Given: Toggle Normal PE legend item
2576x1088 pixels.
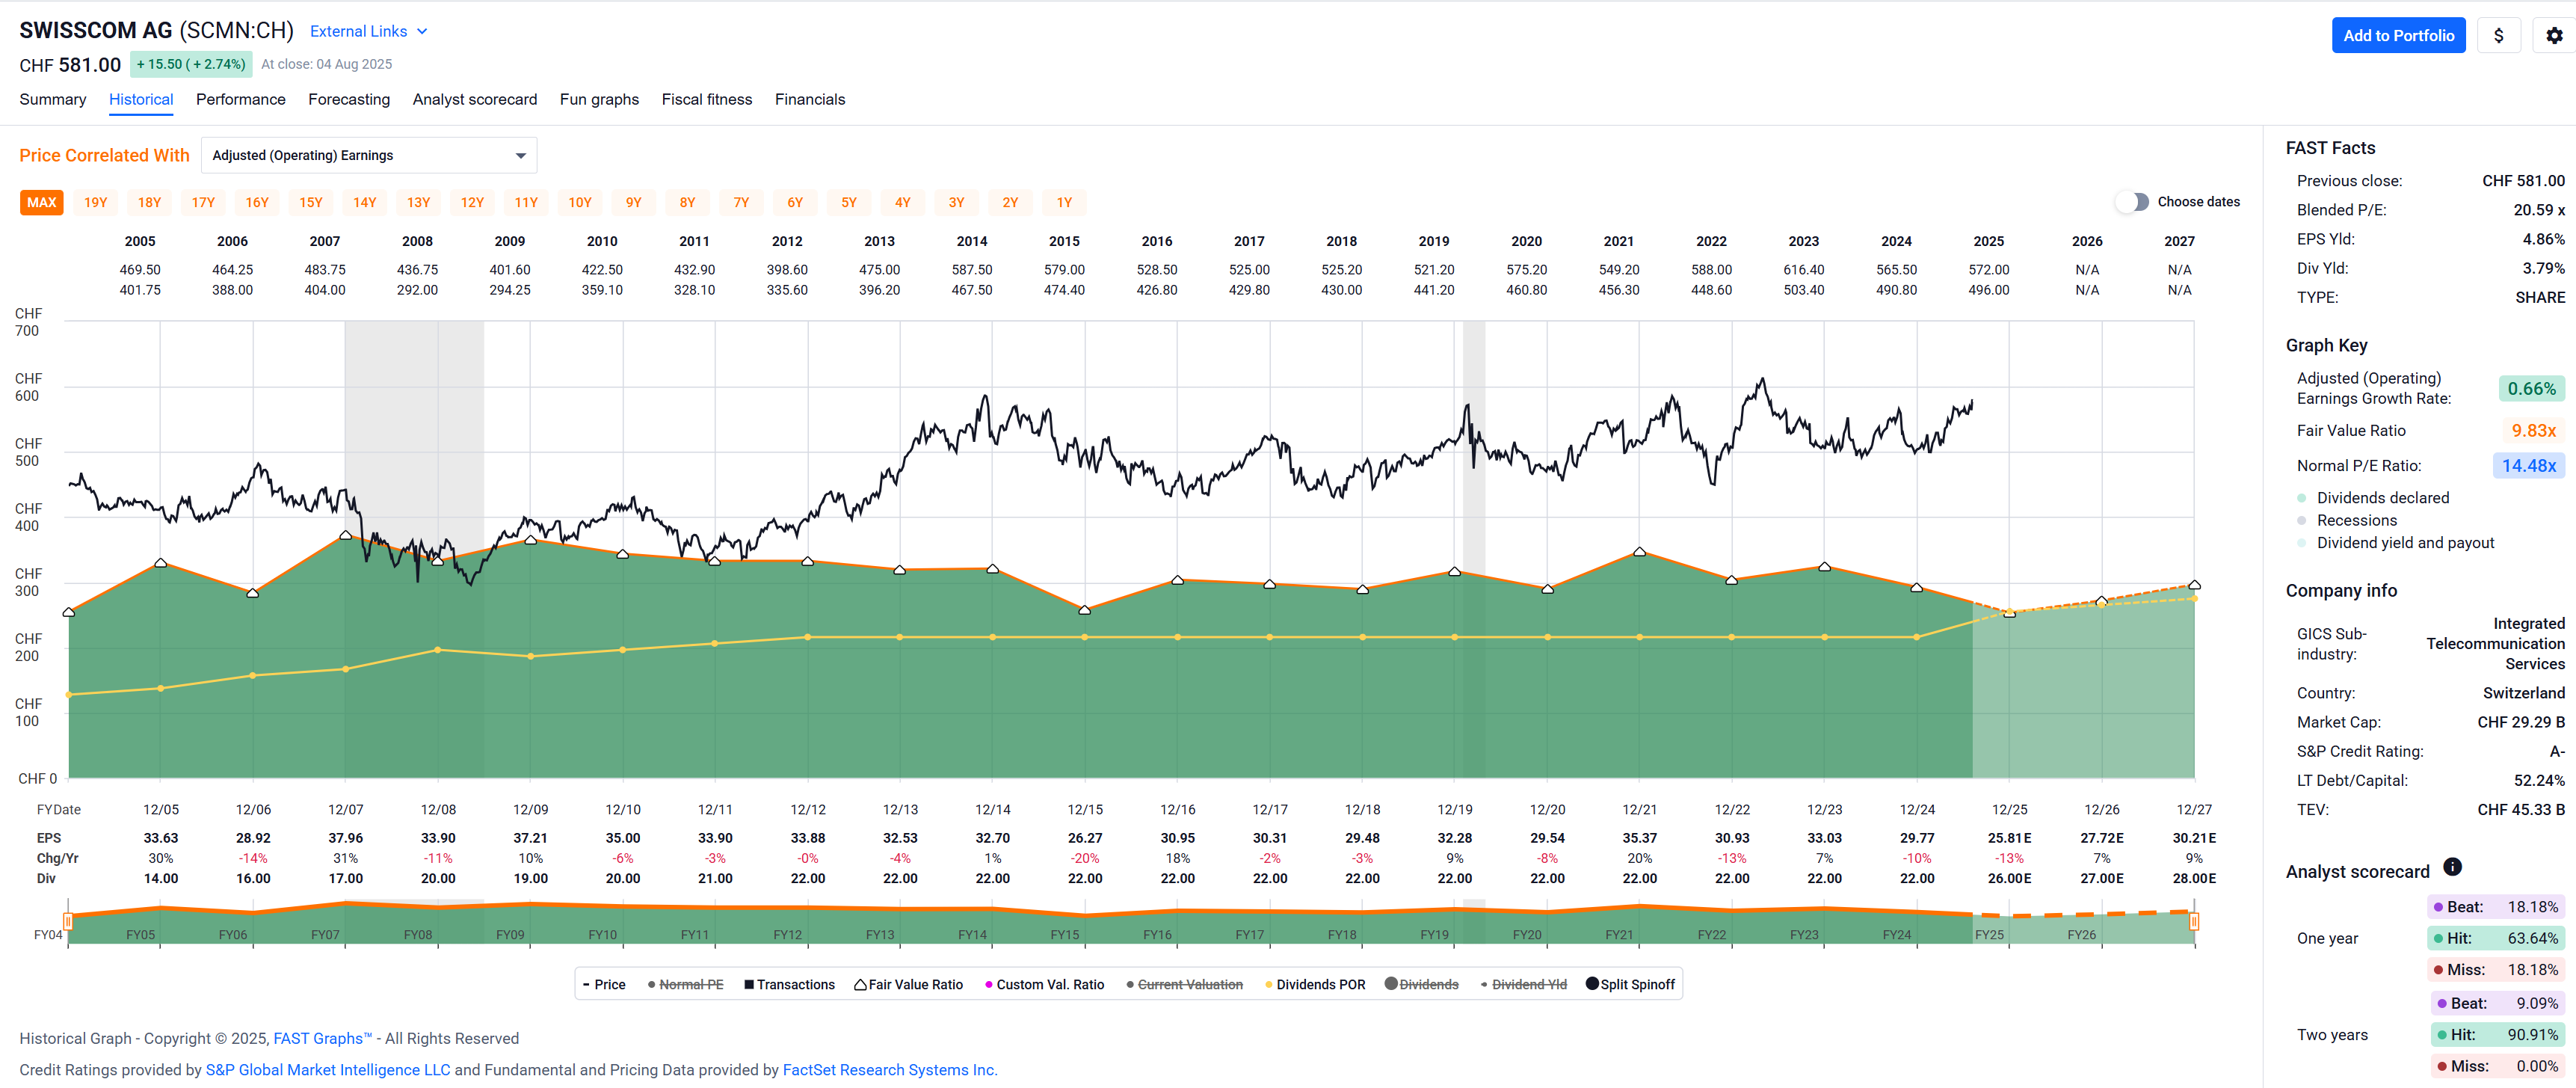Looking at the screenshot, I should pyautogui.click(x=685, y=984).
